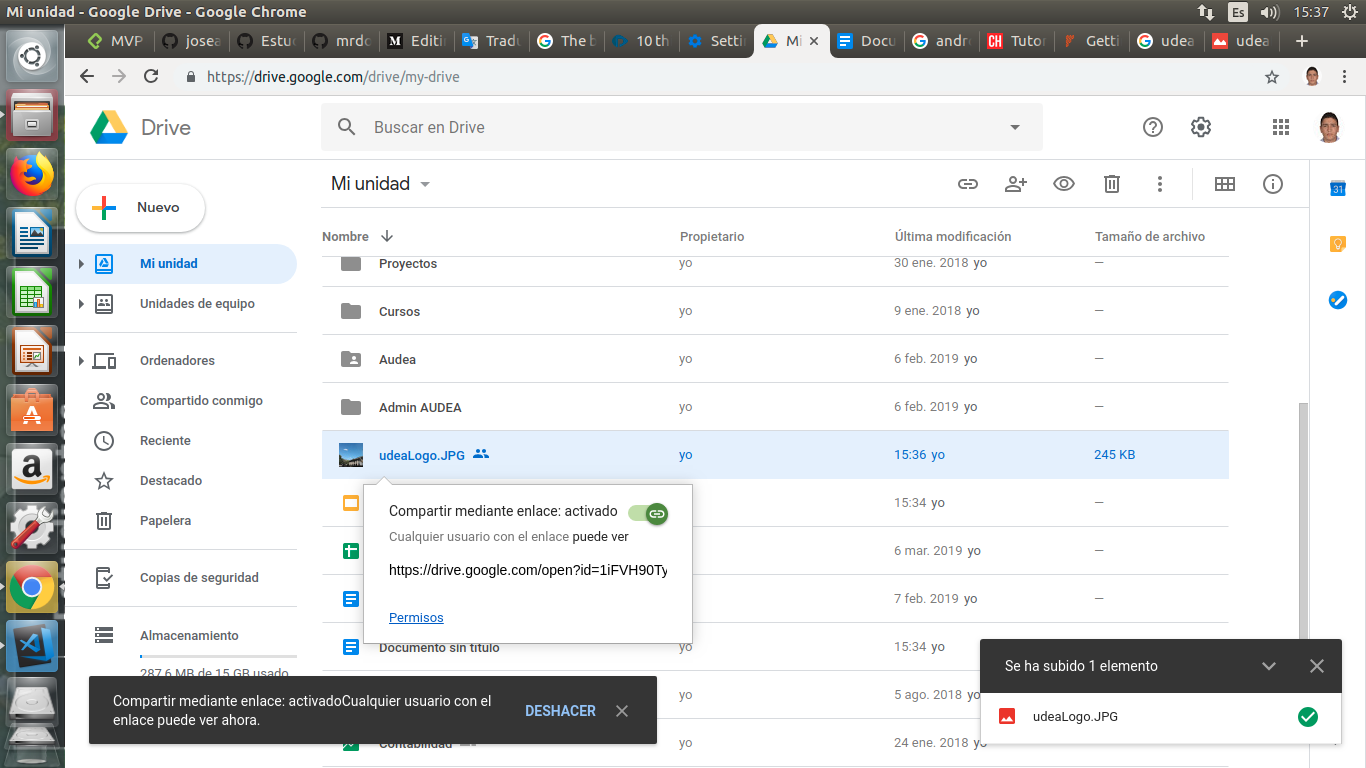The height and width of the screenshot is (768, 1366).
Task: Open Papelera from the sidebar
Action: click(165, 520)
